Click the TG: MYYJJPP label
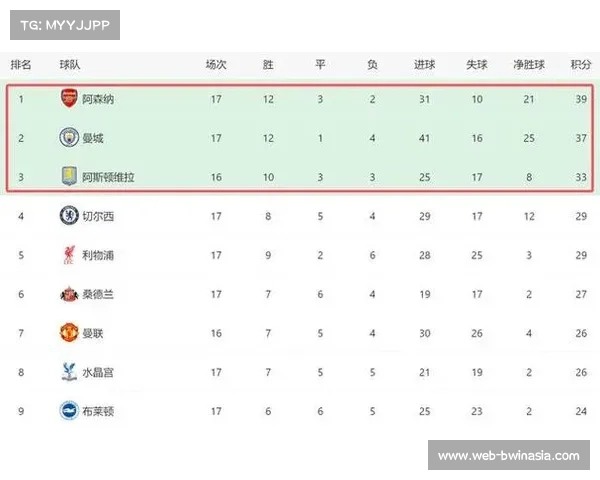This screenshot has height=480, width=600. (64, 24)
